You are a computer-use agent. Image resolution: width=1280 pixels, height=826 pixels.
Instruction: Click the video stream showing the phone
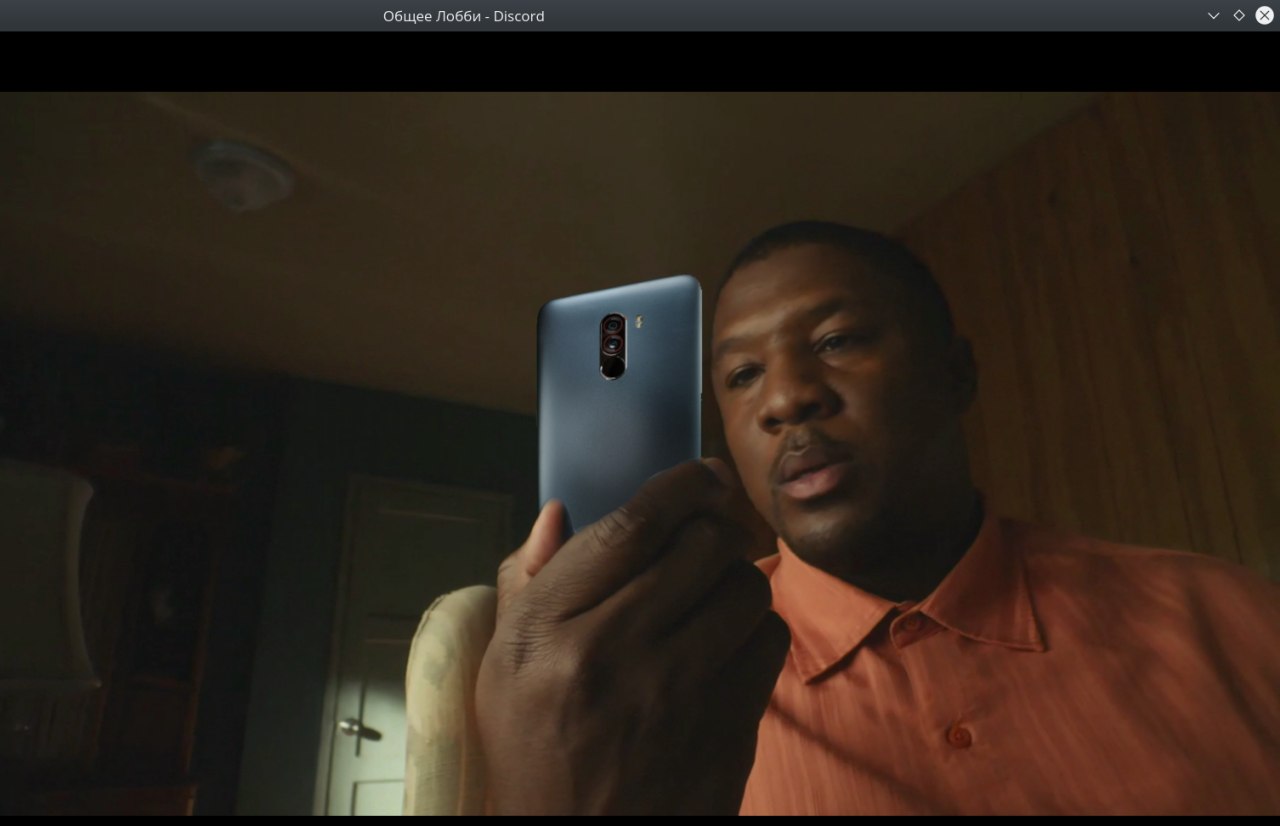tap(640, 454)
